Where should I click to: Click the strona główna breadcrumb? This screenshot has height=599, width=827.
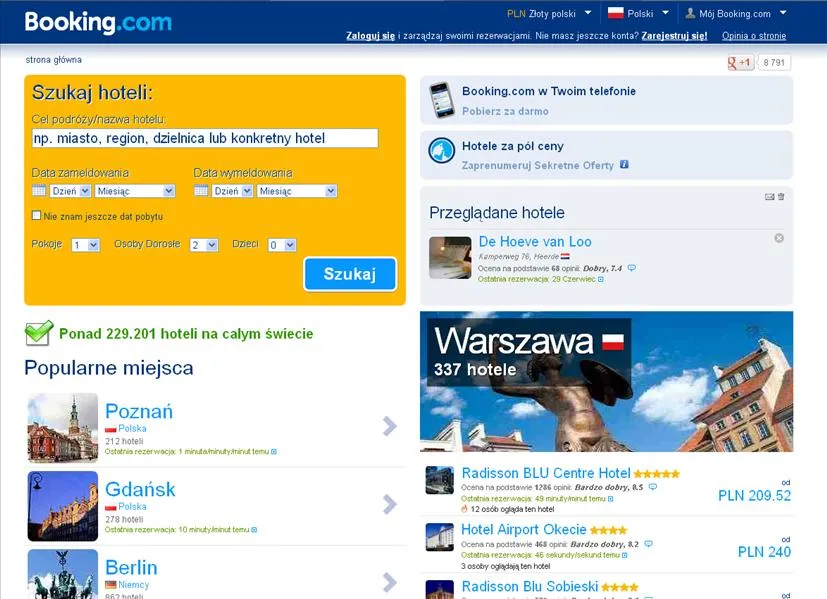click(x=53, y=60)
